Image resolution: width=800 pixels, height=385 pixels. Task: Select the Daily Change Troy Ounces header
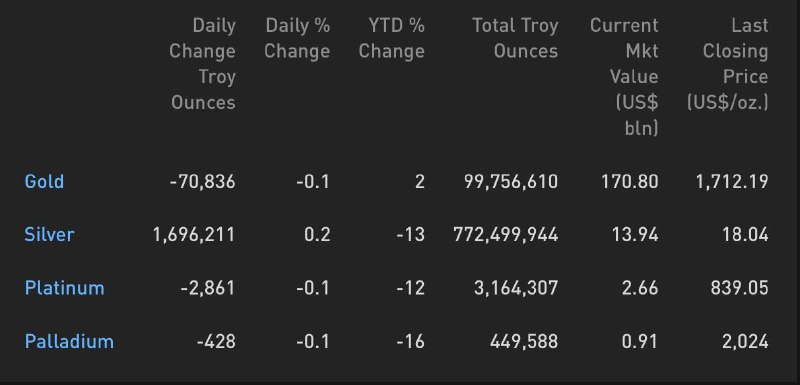point(203,64)
